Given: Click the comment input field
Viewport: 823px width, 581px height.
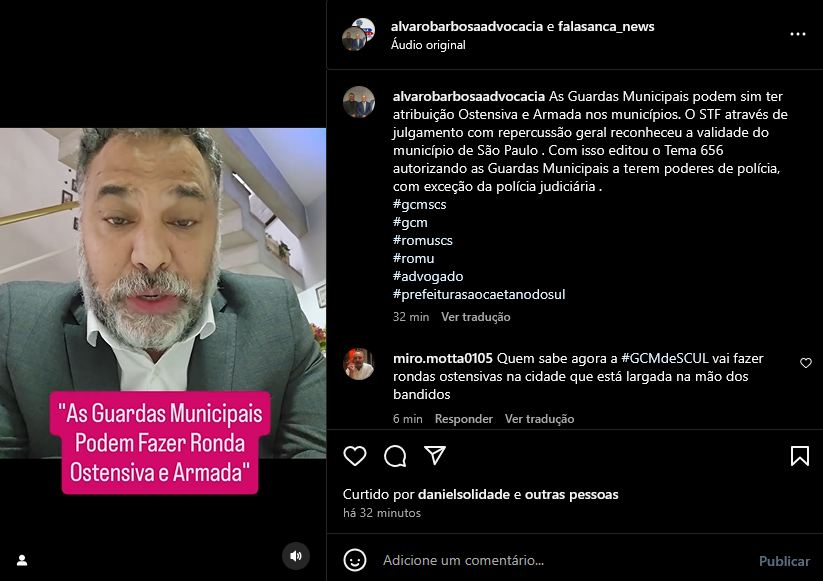Looking at the screenshot, I should tap(564, 560).
